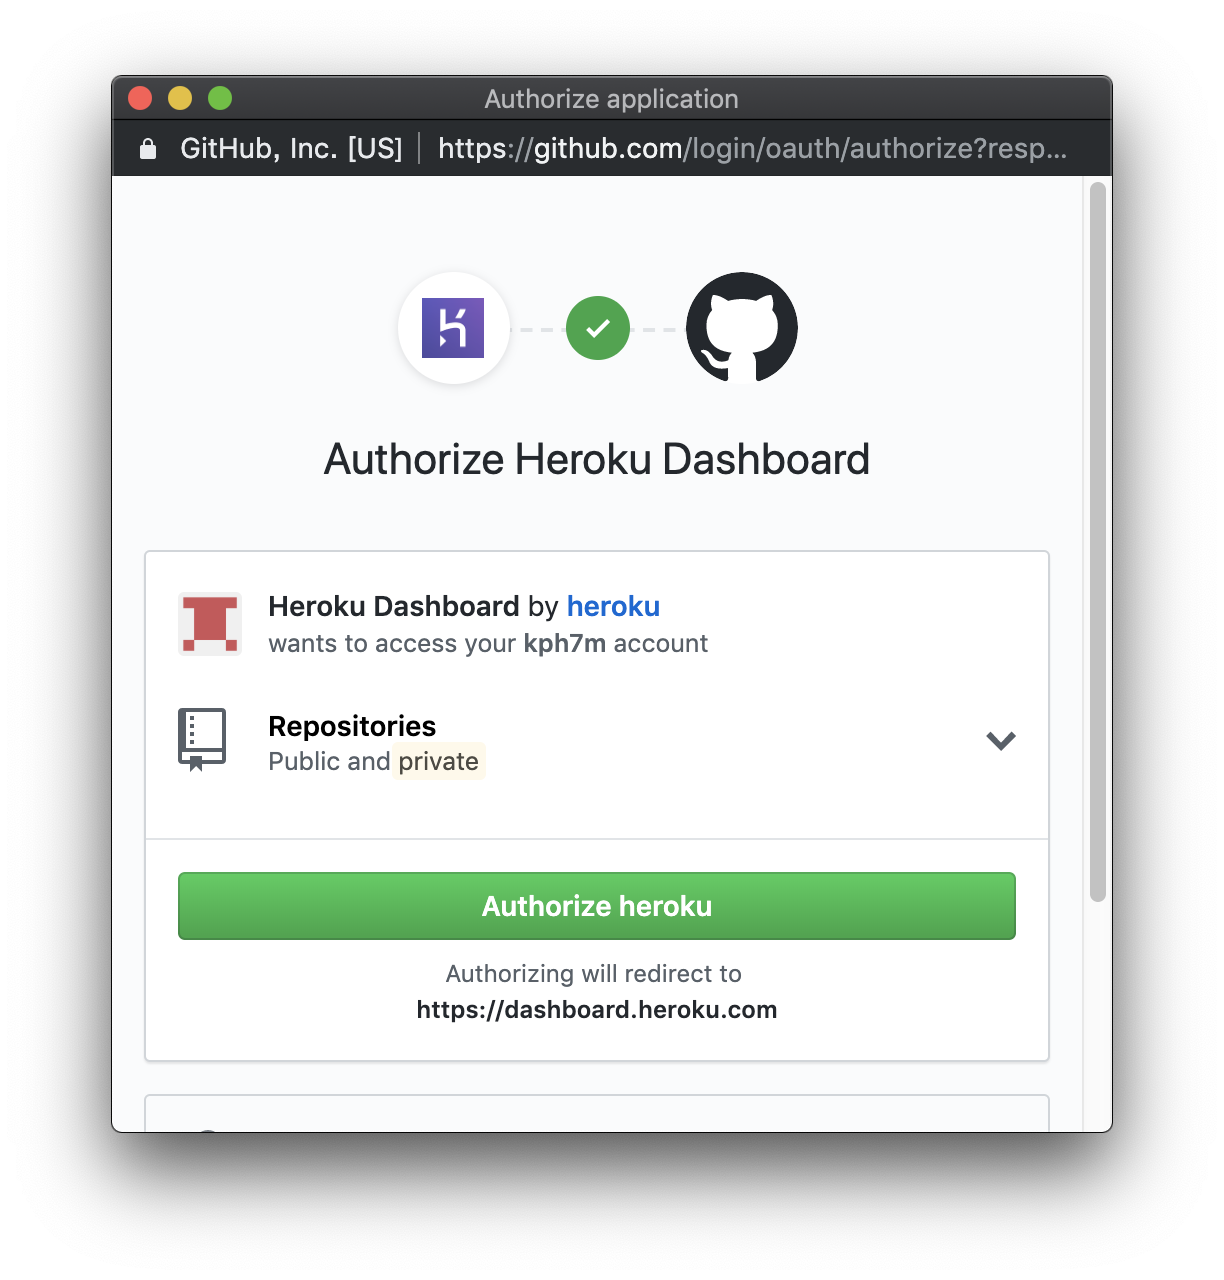The height and width of the screenshot is (1280, 1224).
Task: Authorize heroku with the green button
Action: (x=597, y=906)
